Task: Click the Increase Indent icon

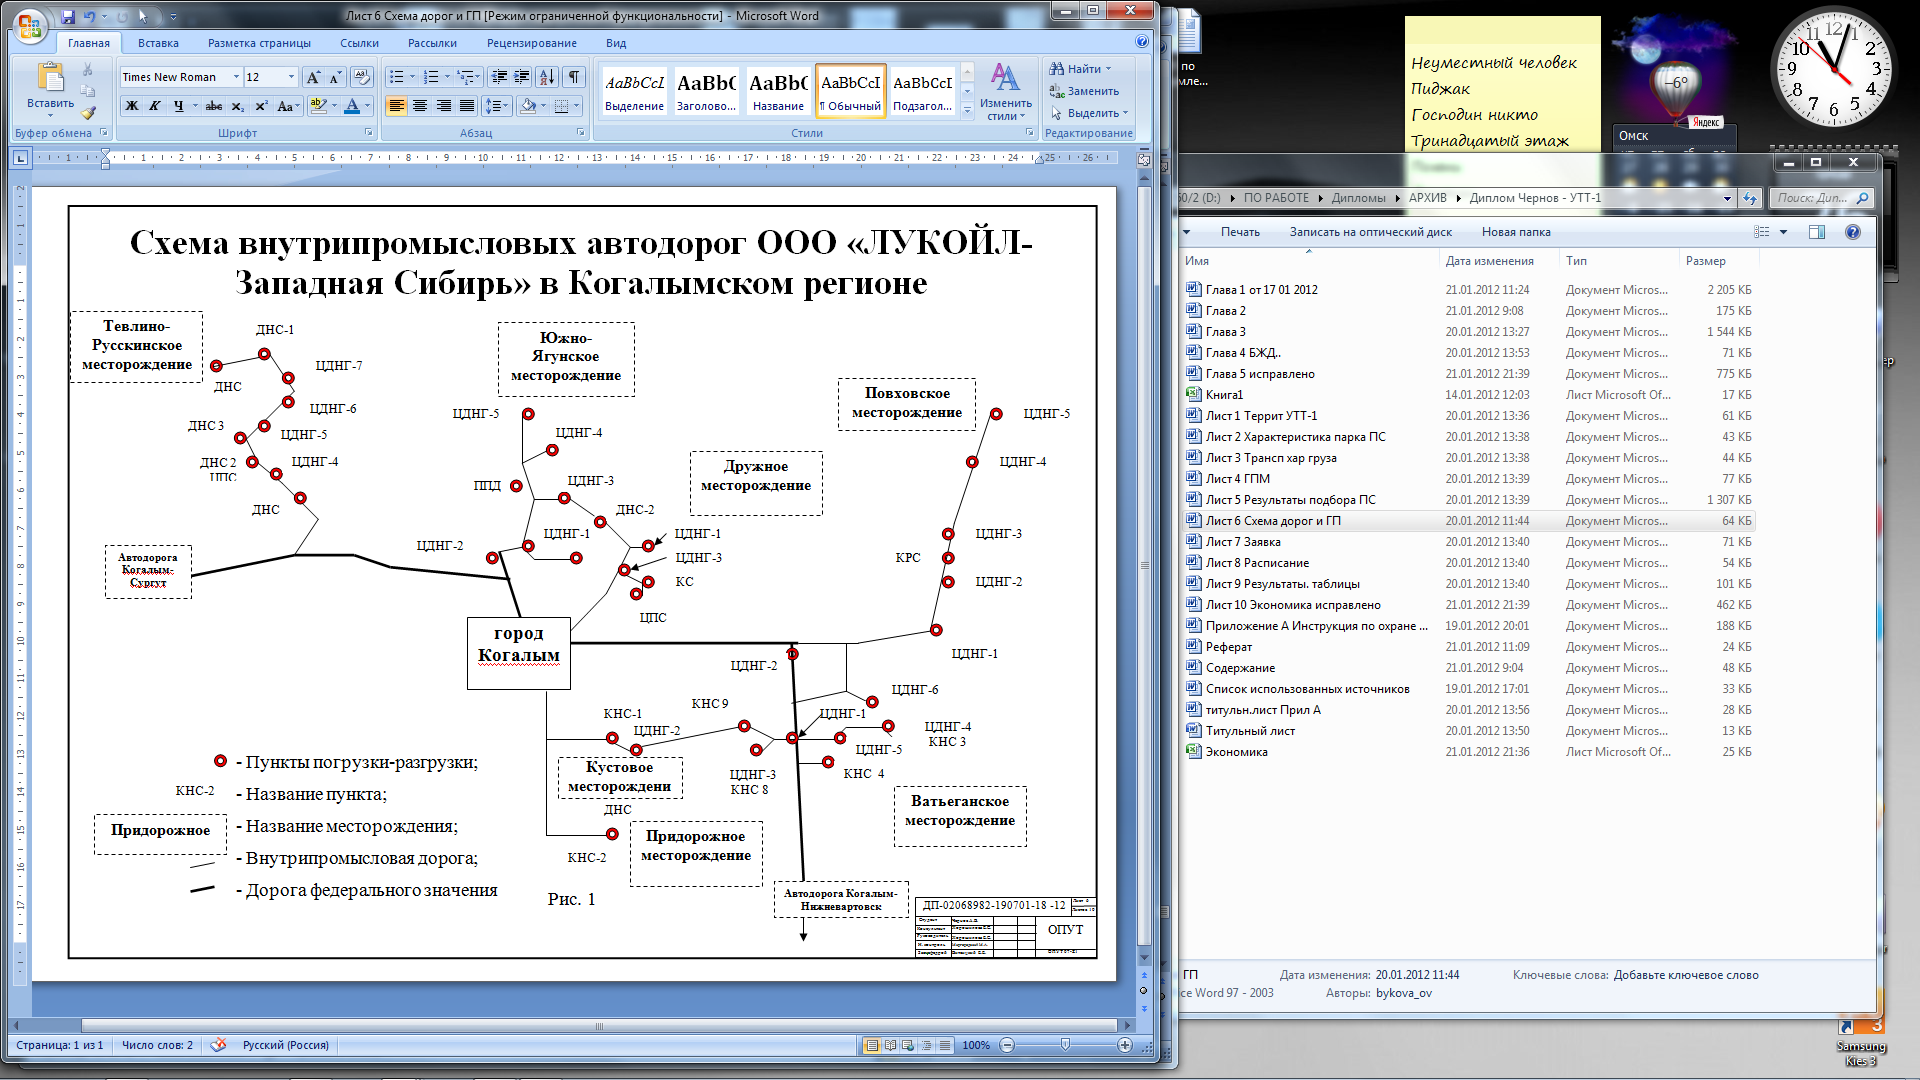Action: (522, 77)
